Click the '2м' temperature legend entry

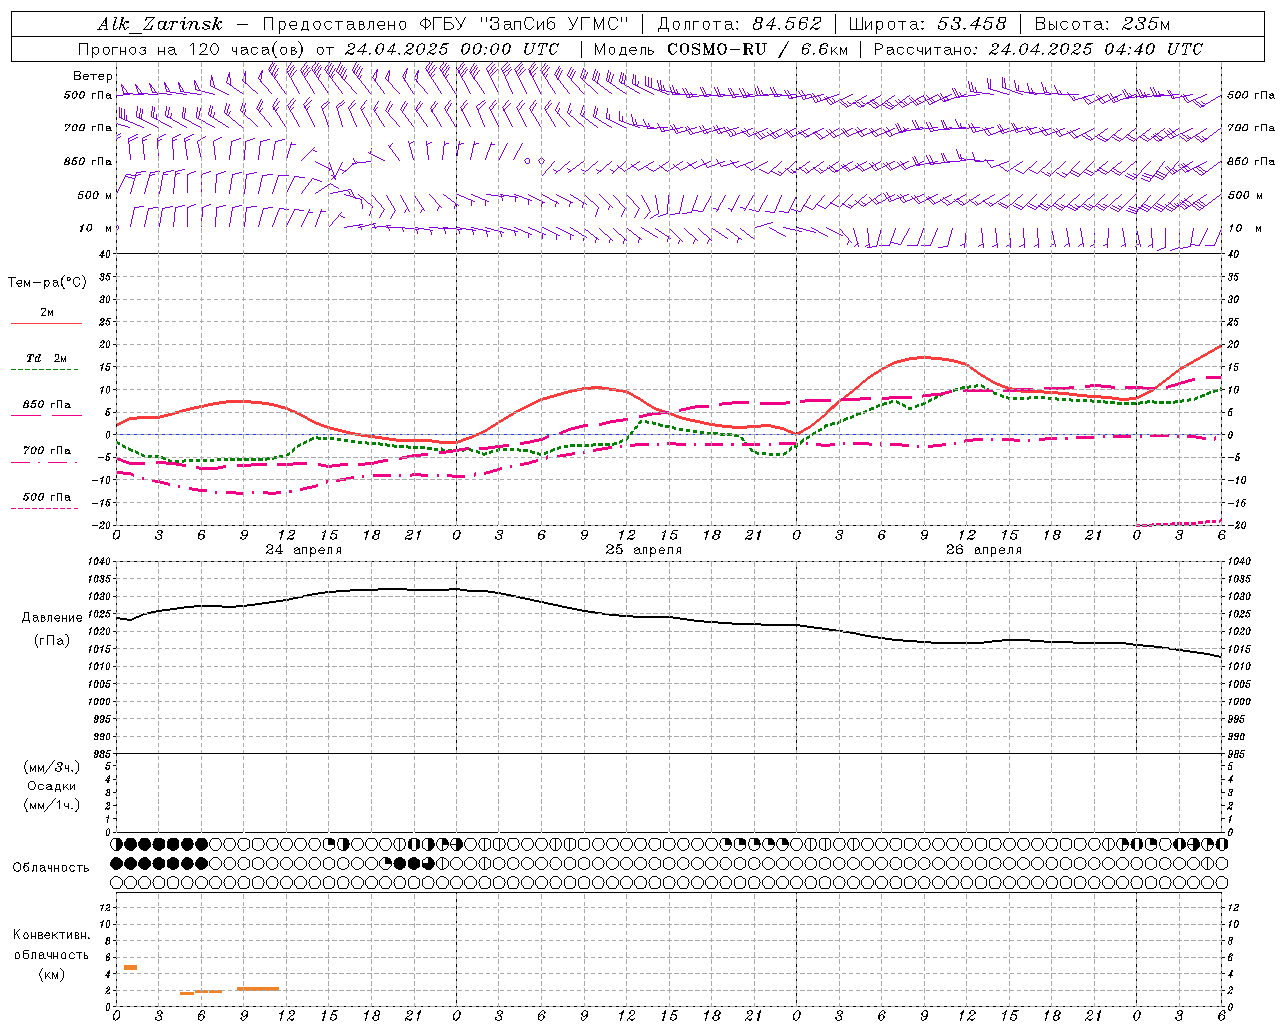[x=47, y=312]
